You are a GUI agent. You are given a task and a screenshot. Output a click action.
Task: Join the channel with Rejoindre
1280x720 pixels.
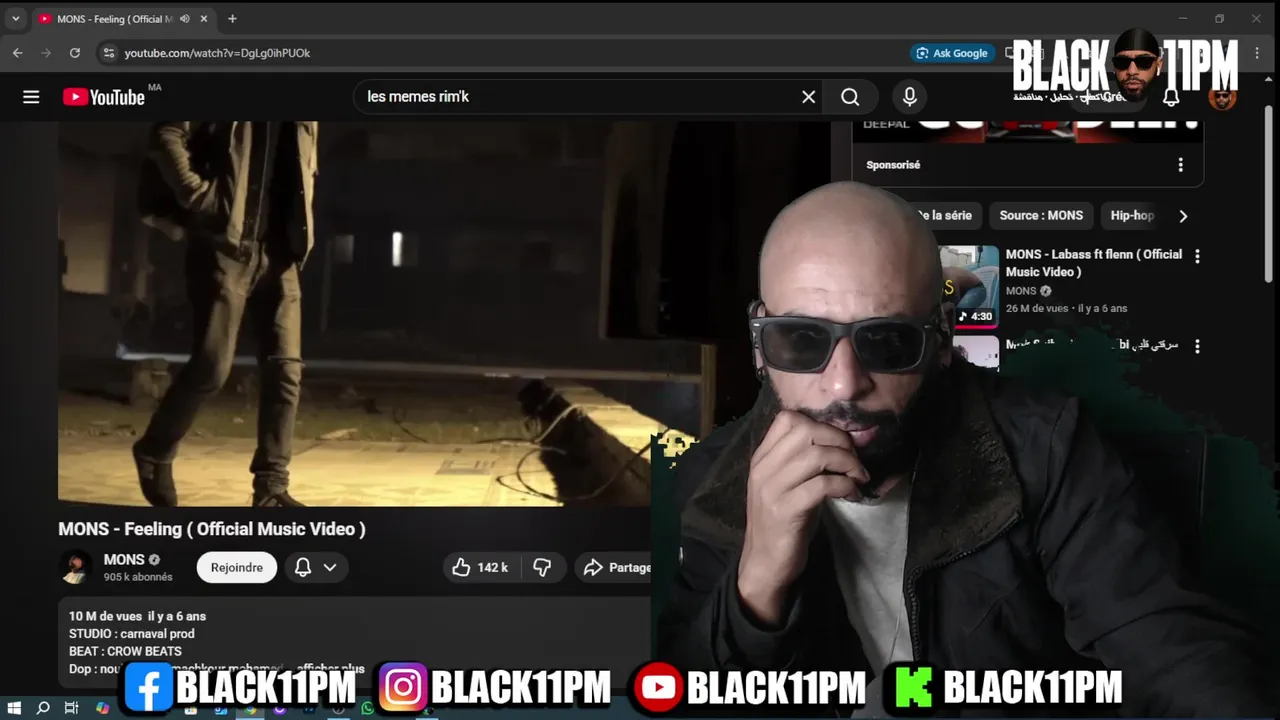click(x=237, y=567)
